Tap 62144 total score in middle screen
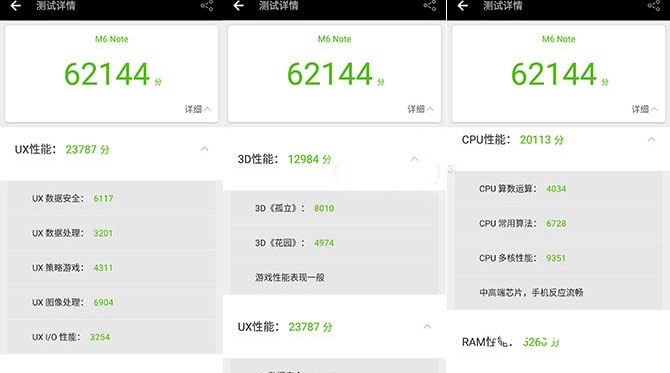The image size is (670, 373). coord(330,74)
